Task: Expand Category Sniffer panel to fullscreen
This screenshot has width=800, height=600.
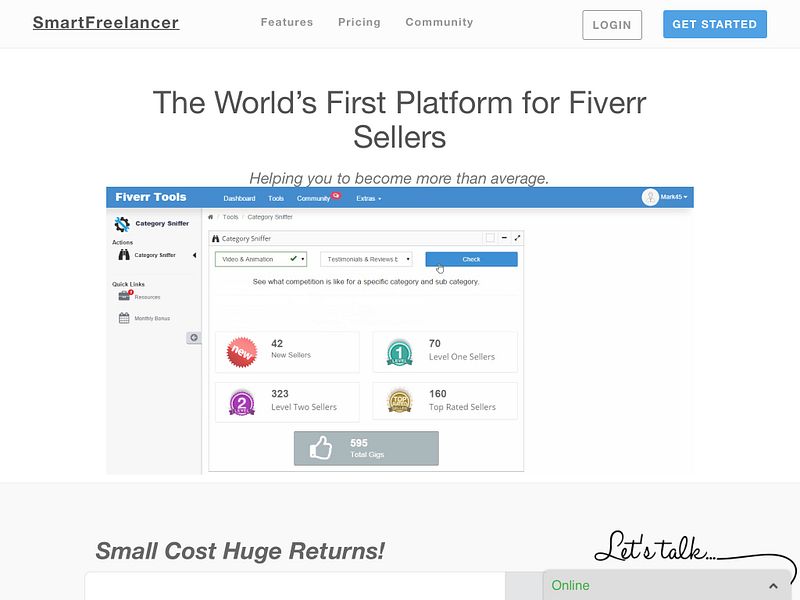Action: tap(517, 238)
